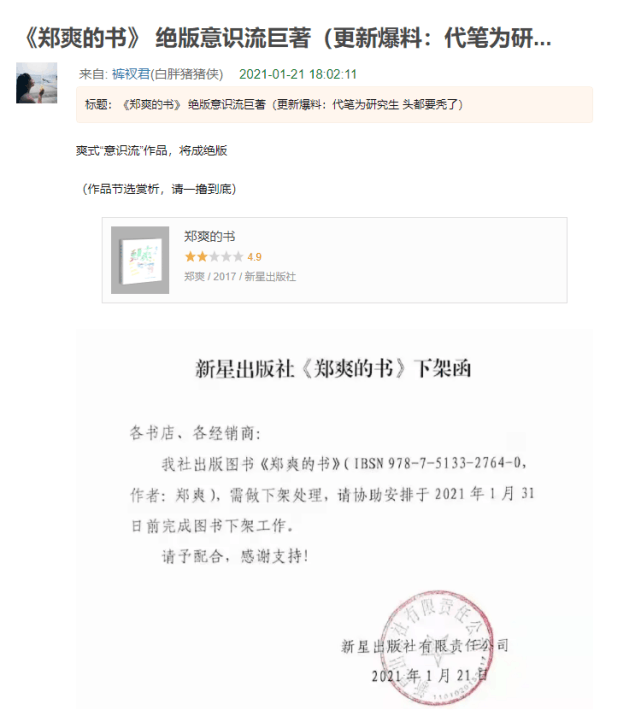Click the 郑爽 / 2017 / 新星出版社 metadata
The image size is (641, 728).
[x=240, y=277]
